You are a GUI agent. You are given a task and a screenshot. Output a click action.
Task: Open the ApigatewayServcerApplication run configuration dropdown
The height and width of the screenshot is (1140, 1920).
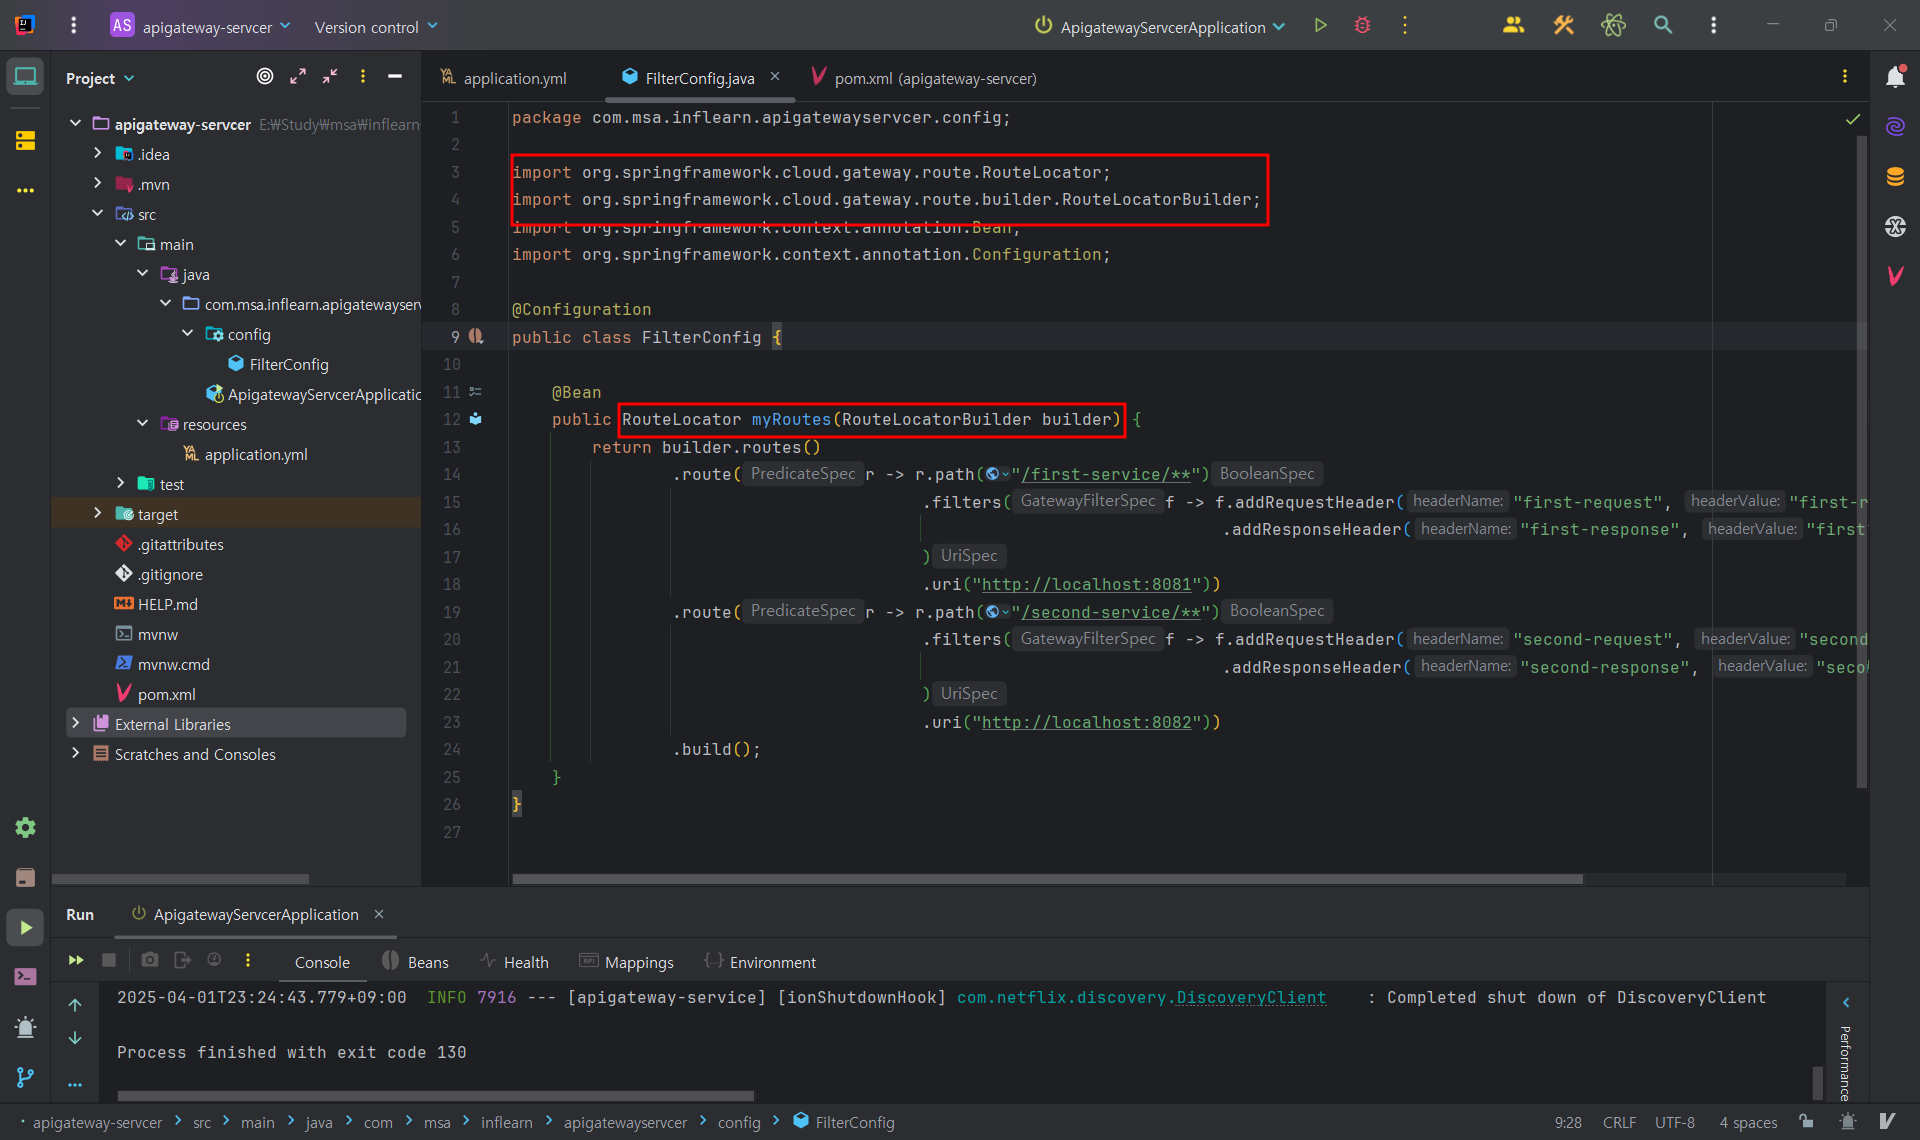[1161, 27]
